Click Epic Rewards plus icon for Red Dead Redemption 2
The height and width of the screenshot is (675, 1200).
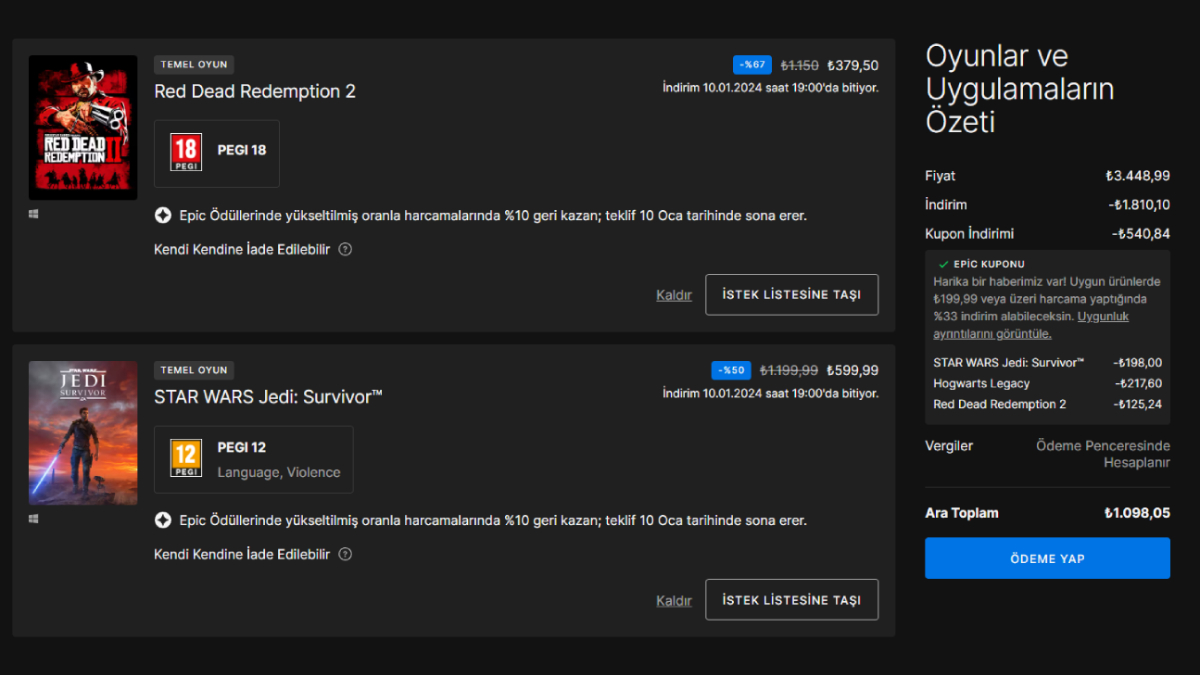(163, 215)
